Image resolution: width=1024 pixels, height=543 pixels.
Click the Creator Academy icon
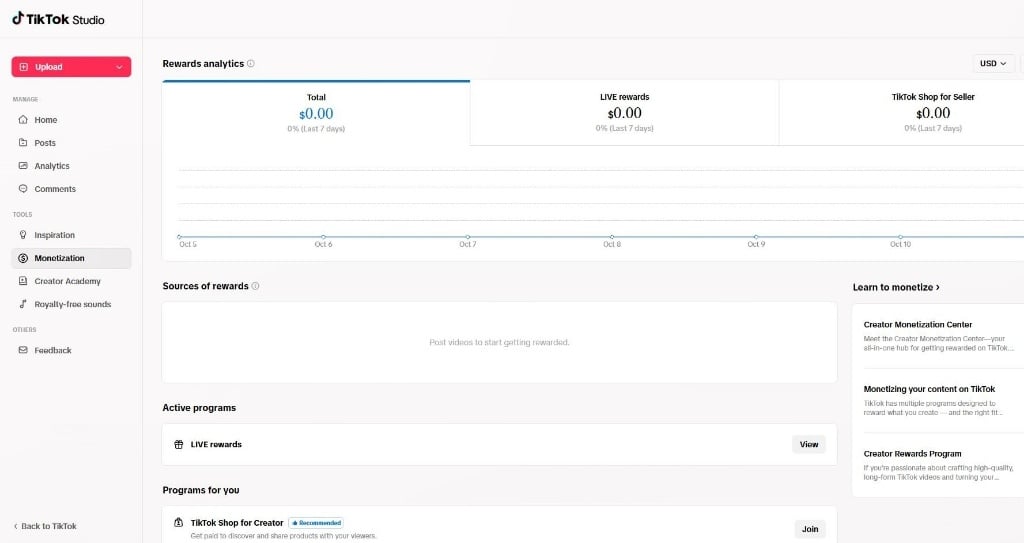pos(23,281)
